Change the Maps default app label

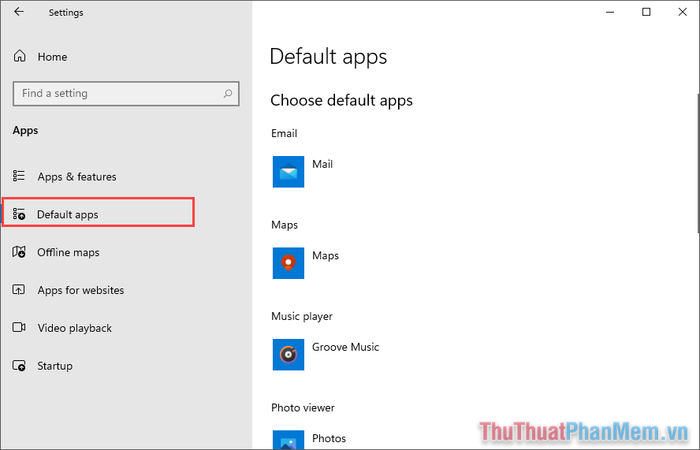click(325, 256)
